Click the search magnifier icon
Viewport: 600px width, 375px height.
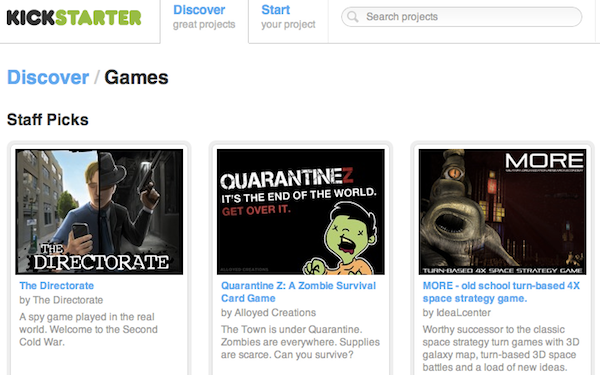(352, 17)
